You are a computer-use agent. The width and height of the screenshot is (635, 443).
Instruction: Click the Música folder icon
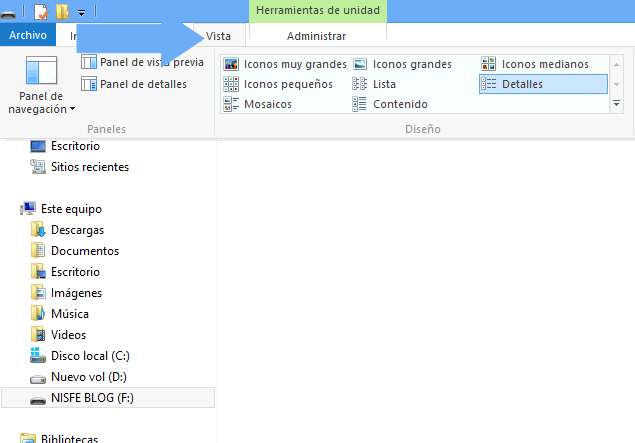click(x=38, y=314)
